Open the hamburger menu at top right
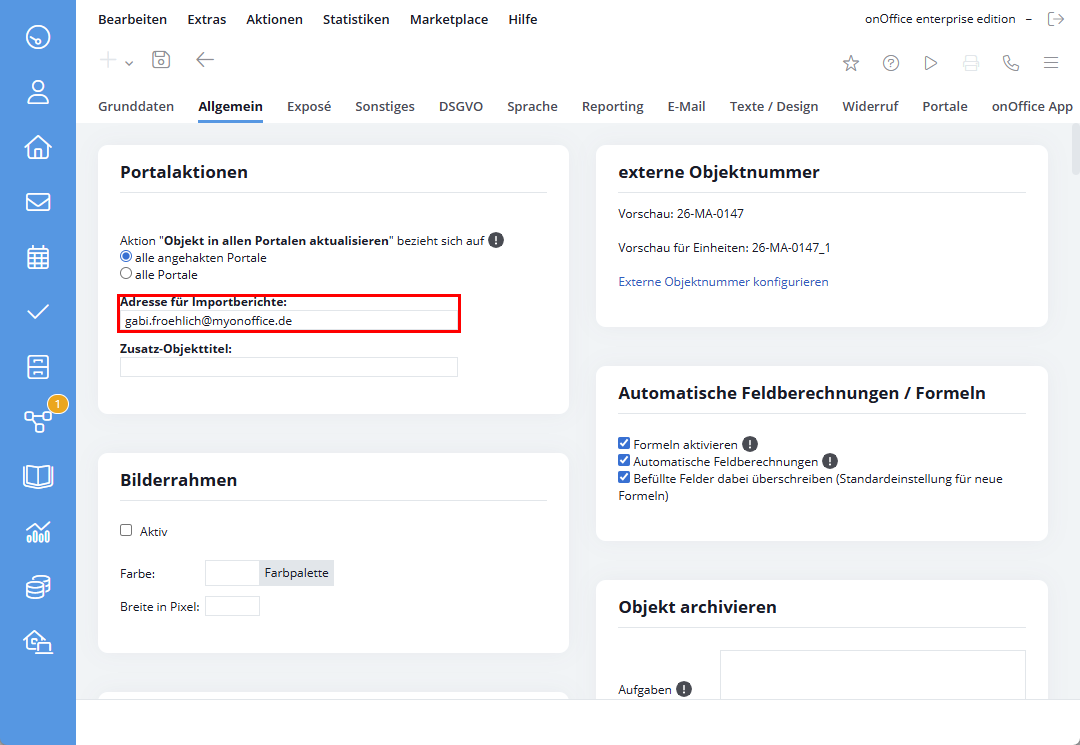Screen dimensions: 1080x745 (x=1051, y=63)
